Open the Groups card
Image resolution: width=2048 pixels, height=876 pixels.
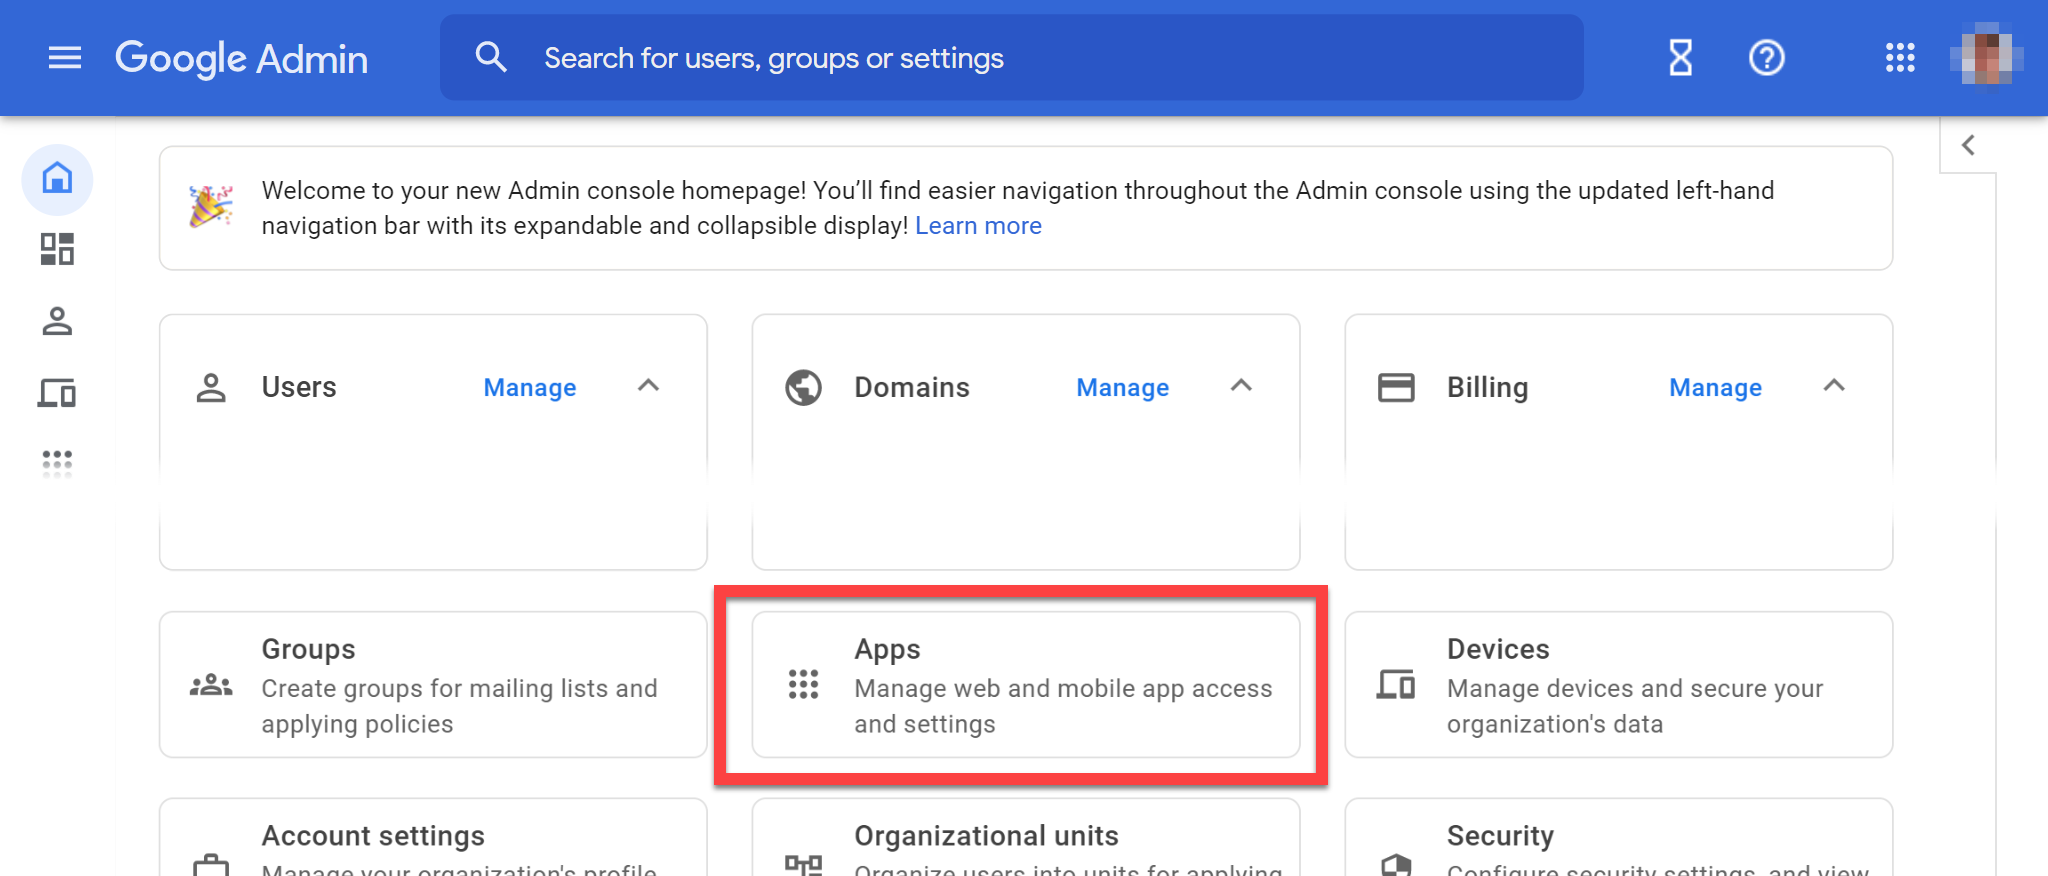(x=433, y=685)
